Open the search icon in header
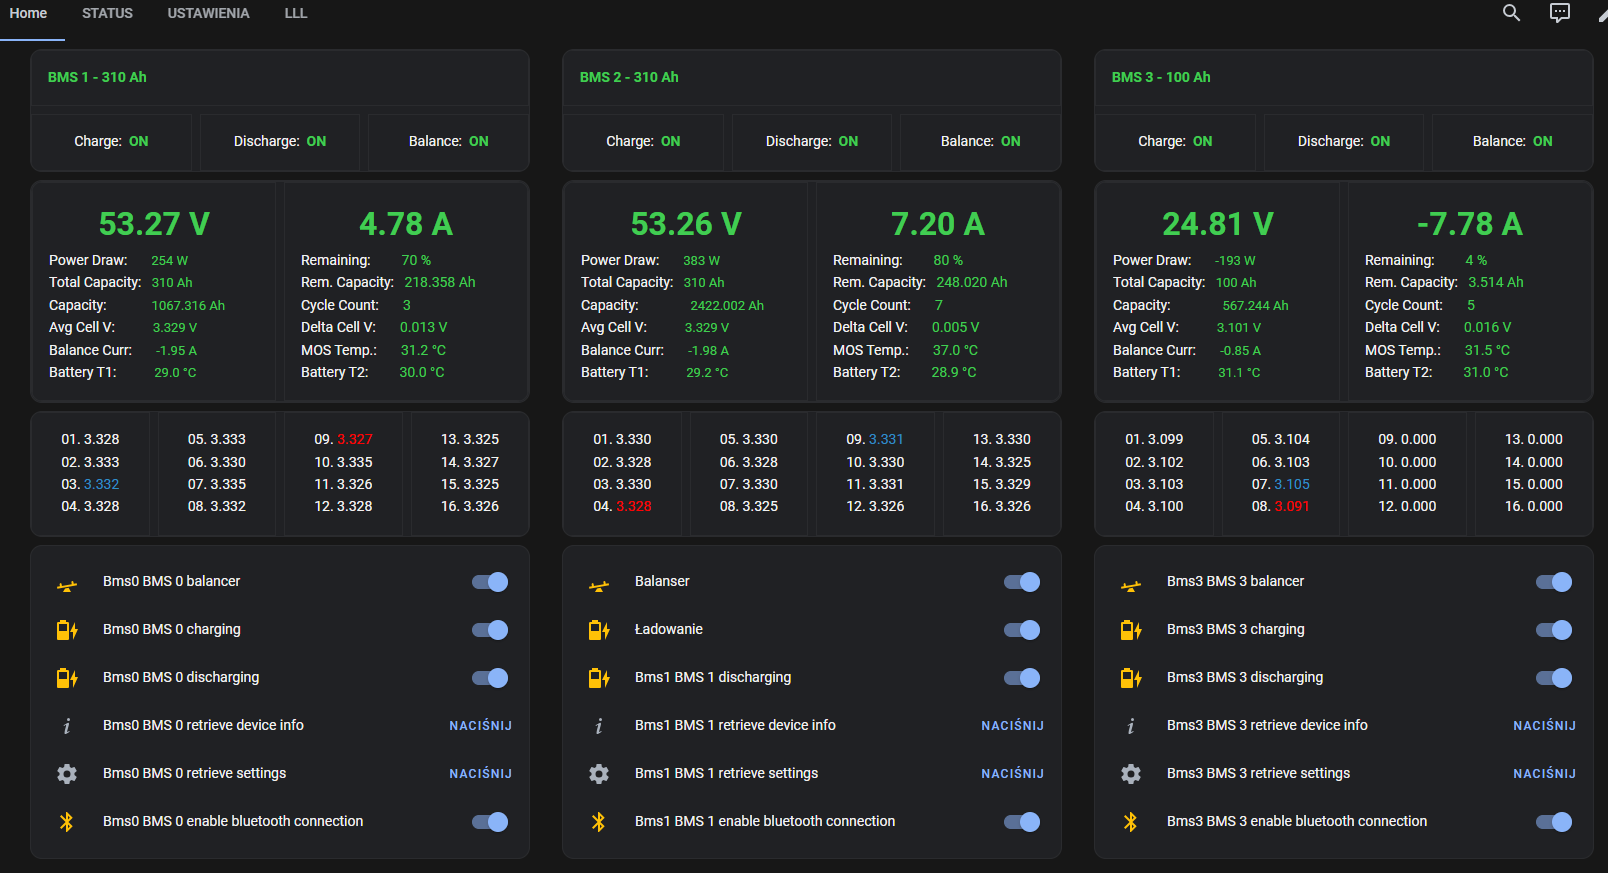Viewport: 1608px width, 873px height. coord(1511,13)
